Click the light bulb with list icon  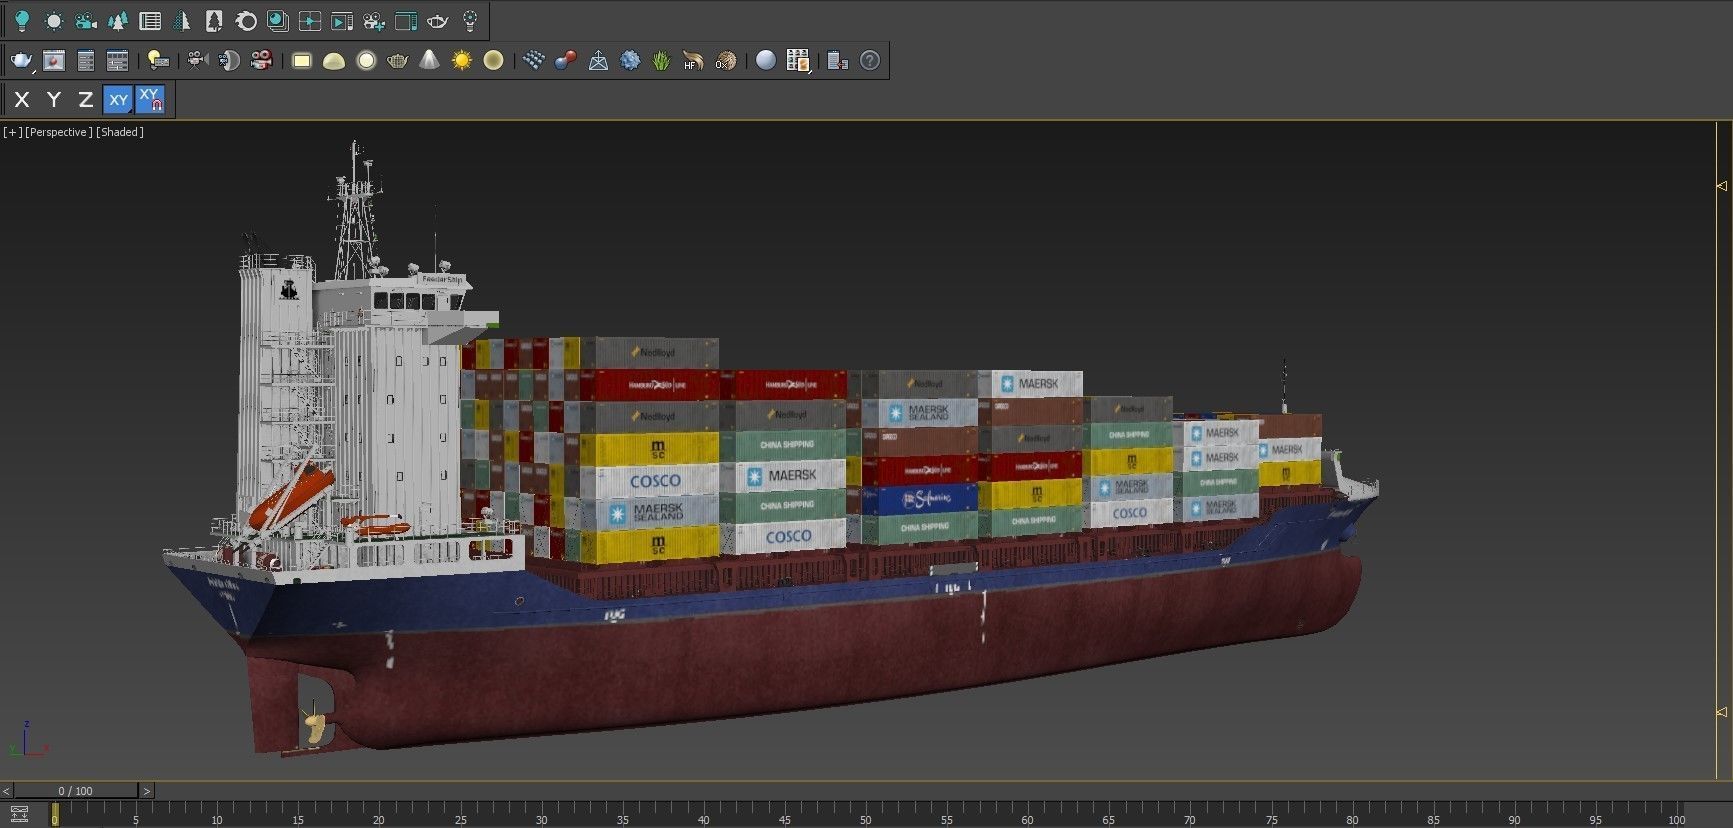[x=158, y=61]
